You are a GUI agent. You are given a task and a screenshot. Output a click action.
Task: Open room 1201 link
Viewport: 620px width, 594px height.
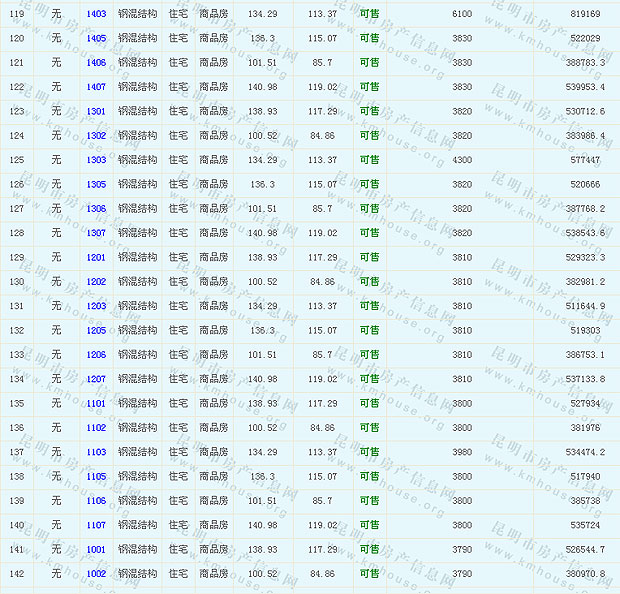[96, 257]
